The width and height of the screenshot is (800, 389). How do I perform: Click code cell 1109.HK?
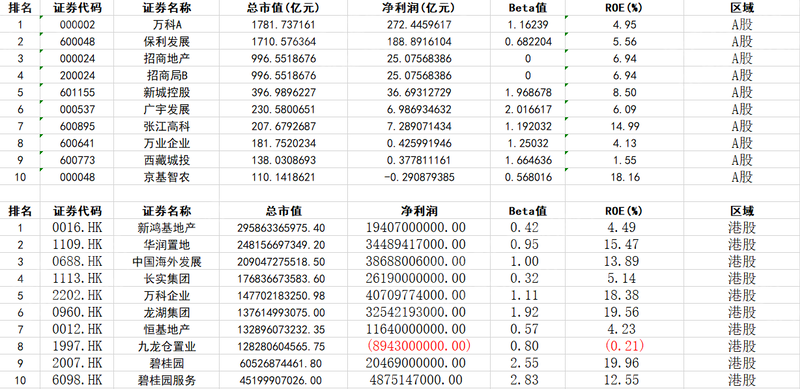tap(77, 245)
